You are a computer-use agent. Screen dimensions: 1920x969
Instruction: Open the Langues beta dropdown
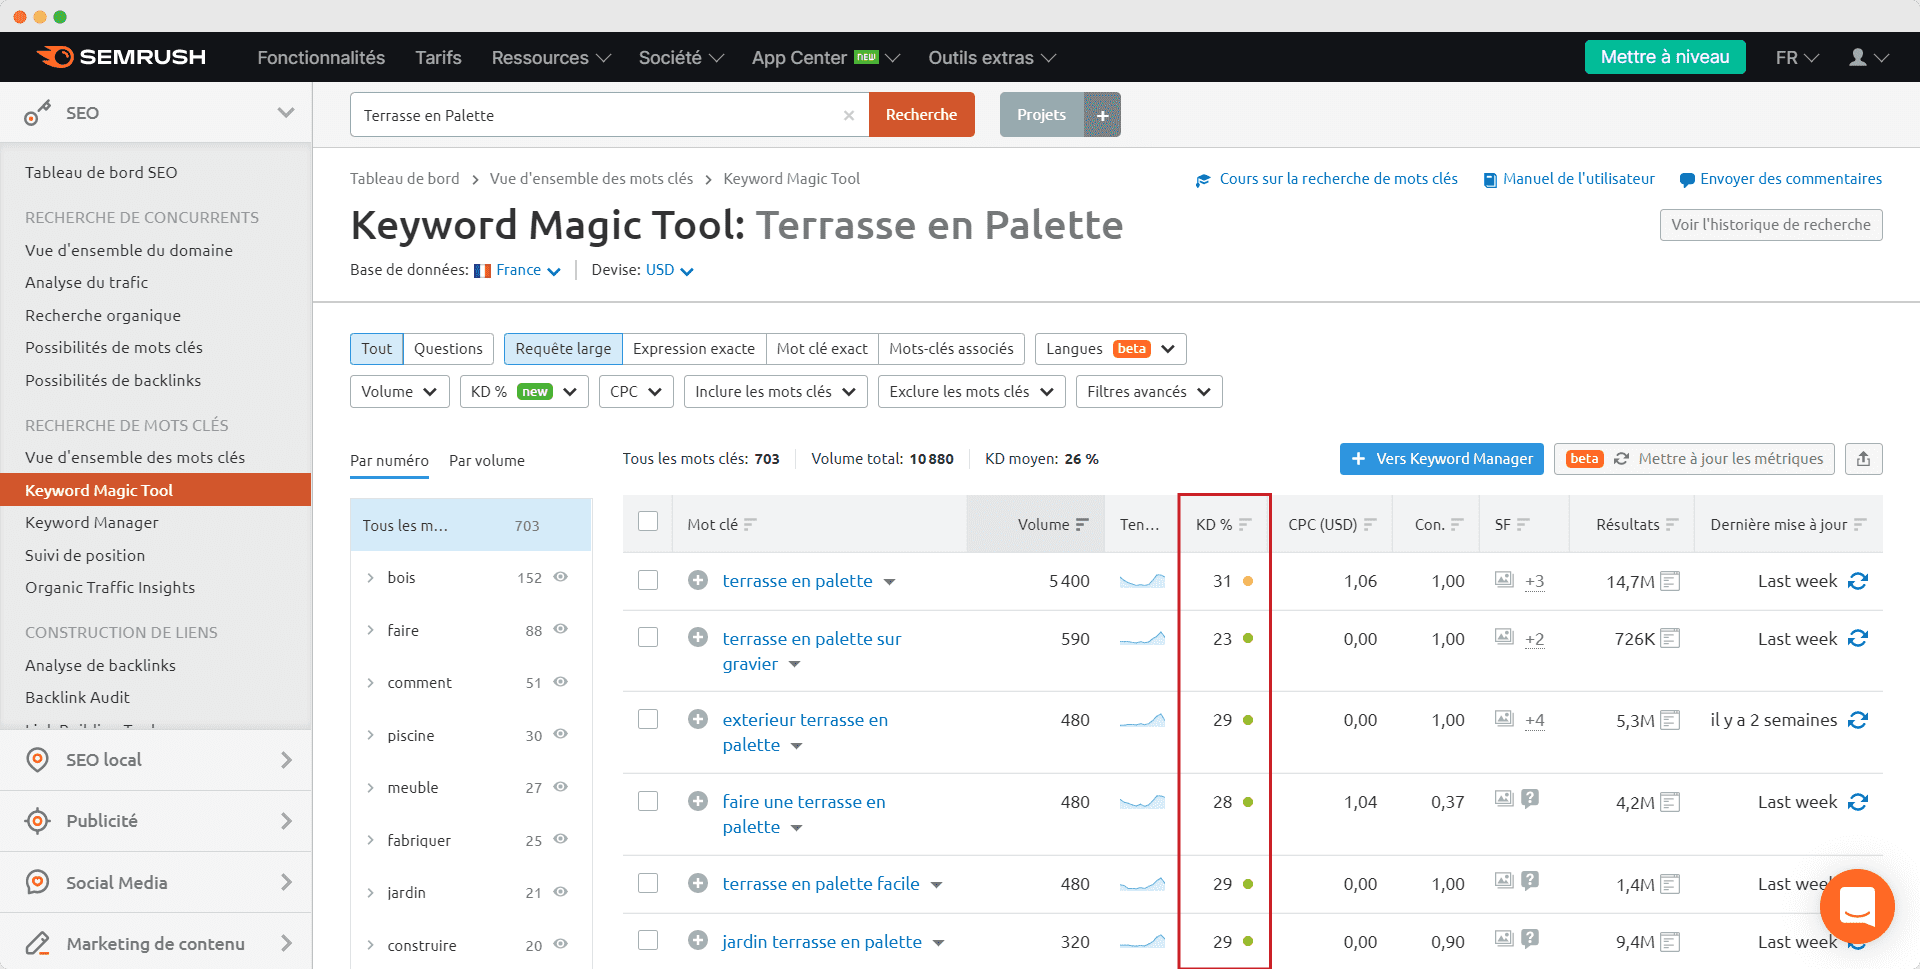coord(1110,348)
